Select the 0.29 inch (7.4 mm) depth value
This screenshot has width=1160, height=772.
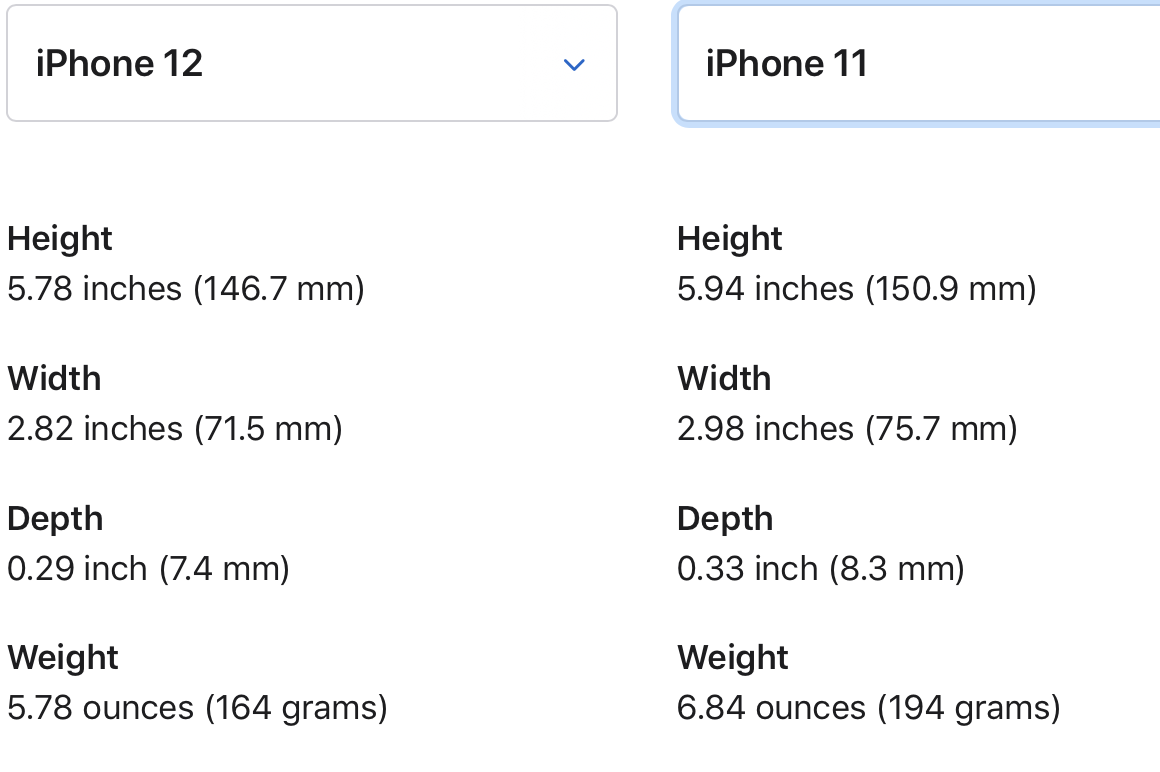pos(148,569)
